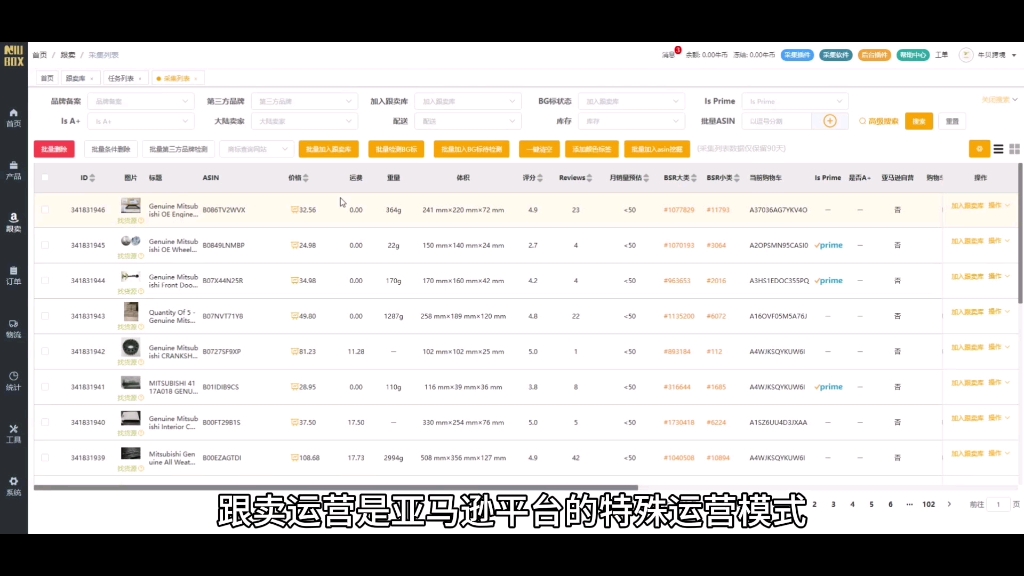Close the 任务列表 tab
1024x576 pixels.
140,79
